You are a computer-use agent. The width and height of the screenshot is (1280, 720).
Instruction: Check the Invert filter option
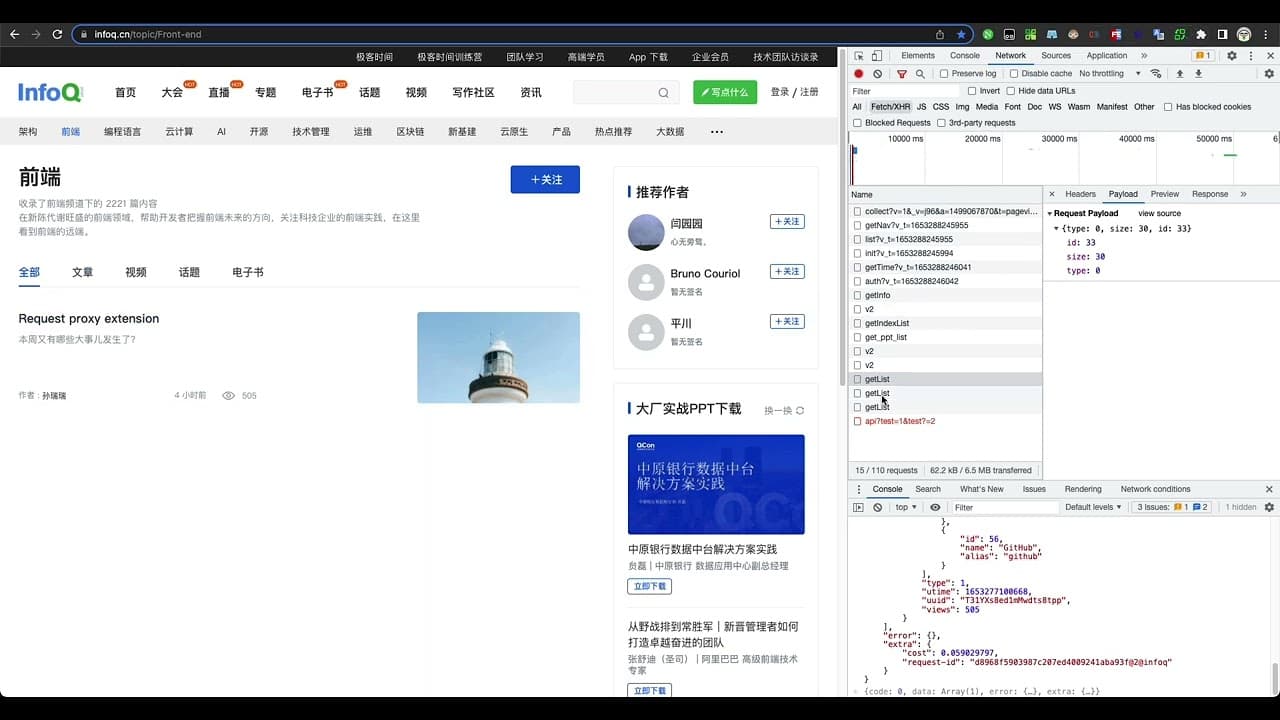coord(972,91)
